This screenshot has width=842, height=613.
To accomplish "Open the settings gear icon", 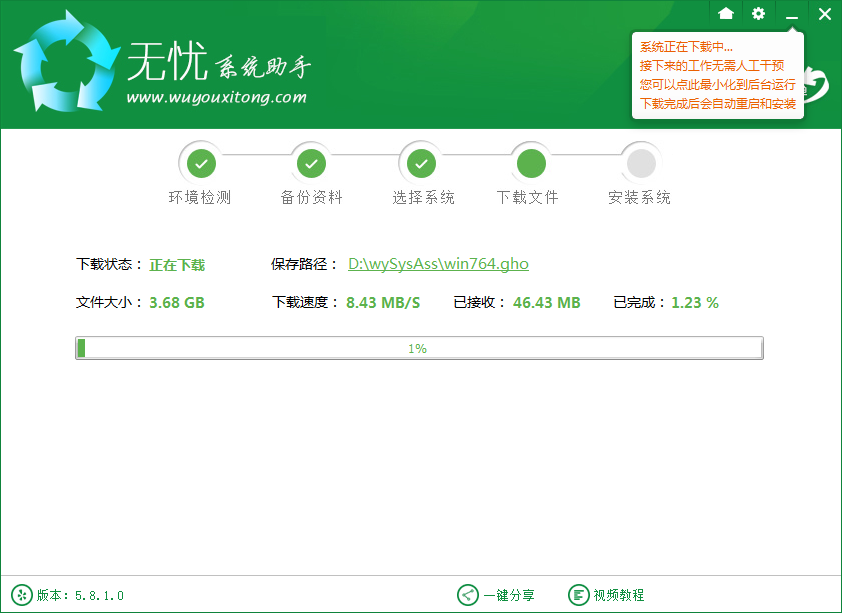I will [759, 14].
